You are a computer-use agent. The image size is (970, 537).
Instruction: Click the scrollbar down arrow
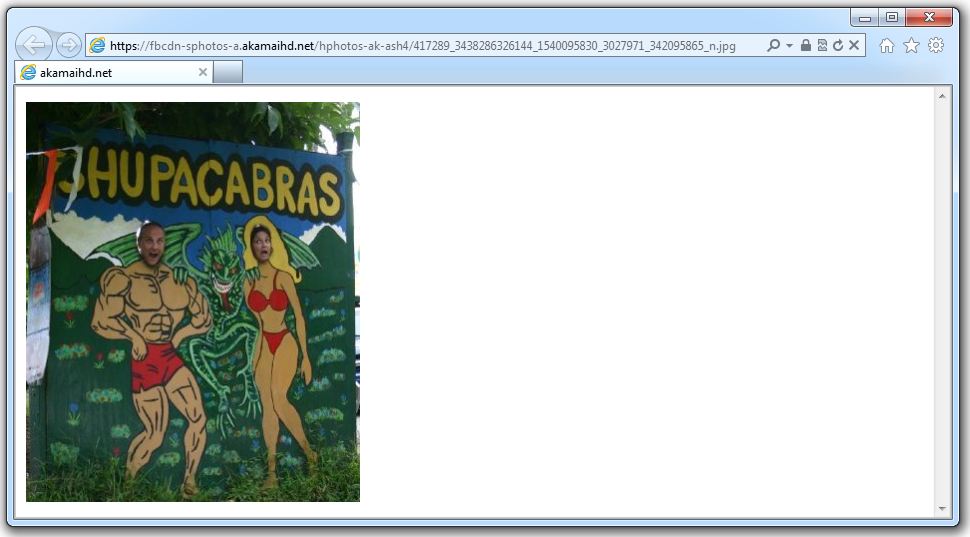pyautogui.click(x=942, y=509)
